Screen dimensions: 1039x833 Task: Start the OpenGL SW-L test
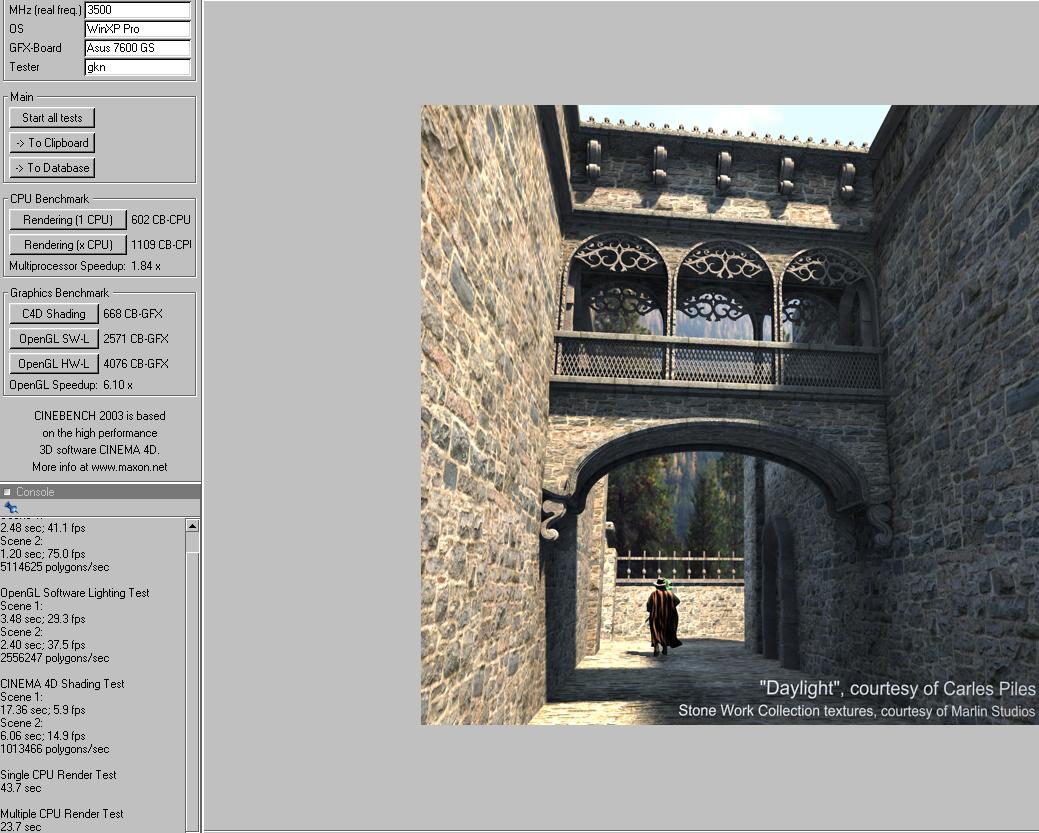[54, 339]
